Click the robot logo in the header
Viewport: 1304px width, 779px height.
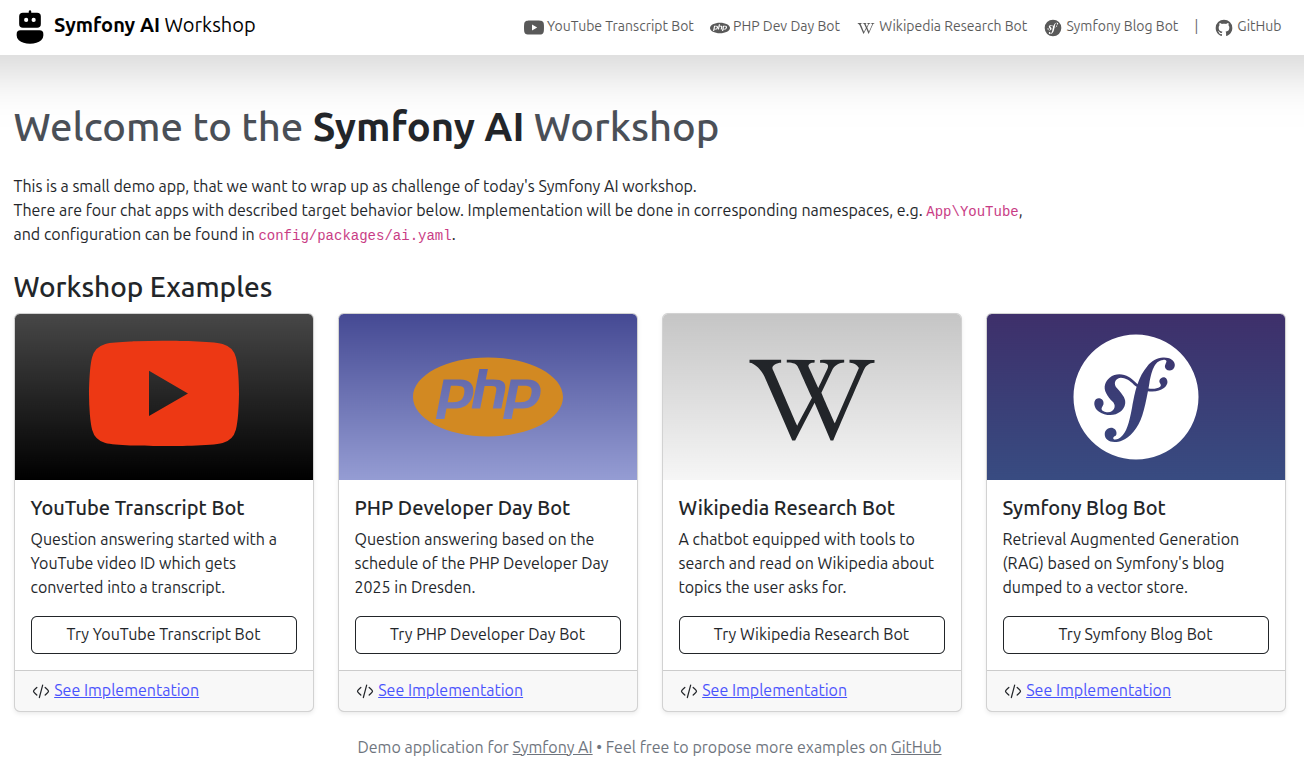coord(29,26)
